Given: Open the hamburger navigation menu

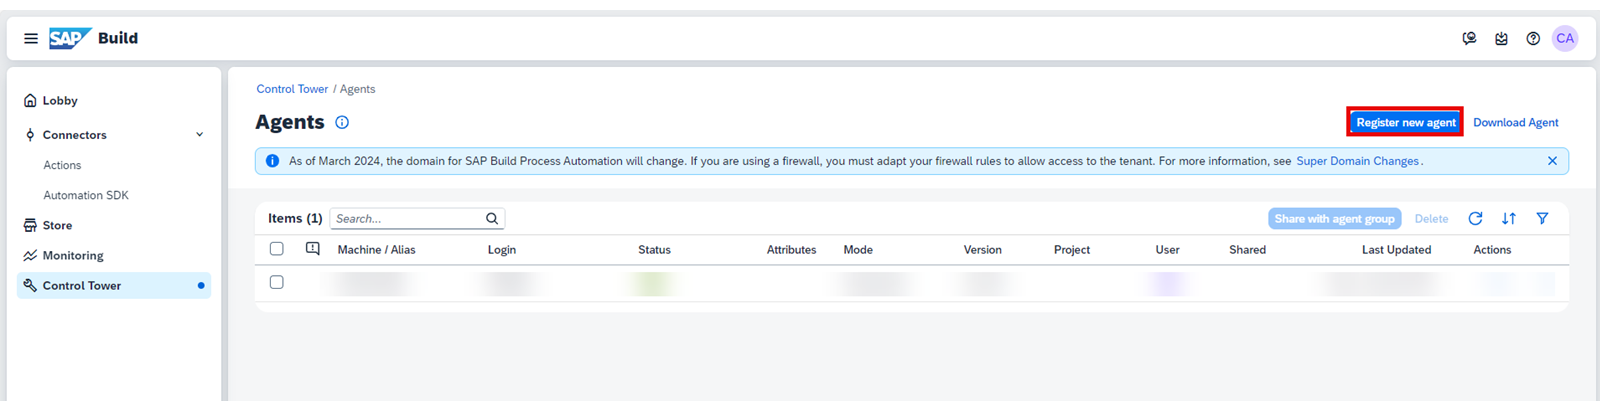Looking at the screenshot, I should tap(31, 38).
